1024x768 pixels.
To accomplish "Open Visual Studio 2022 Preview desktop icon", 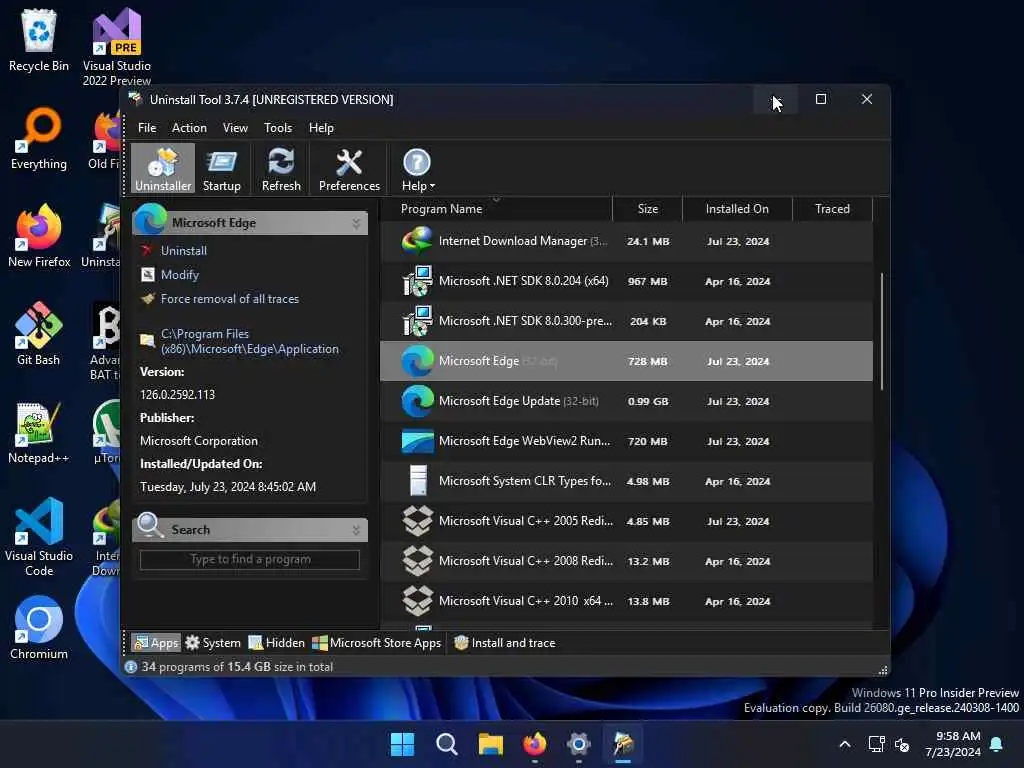I will [116, 46].
